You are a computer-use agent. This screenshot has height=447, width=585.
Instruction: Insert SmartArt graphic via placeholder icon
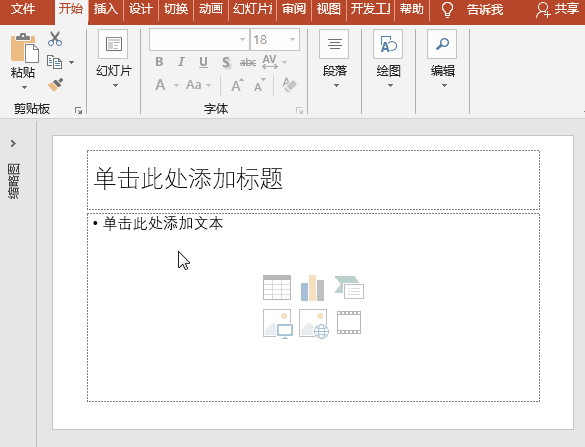349,288
